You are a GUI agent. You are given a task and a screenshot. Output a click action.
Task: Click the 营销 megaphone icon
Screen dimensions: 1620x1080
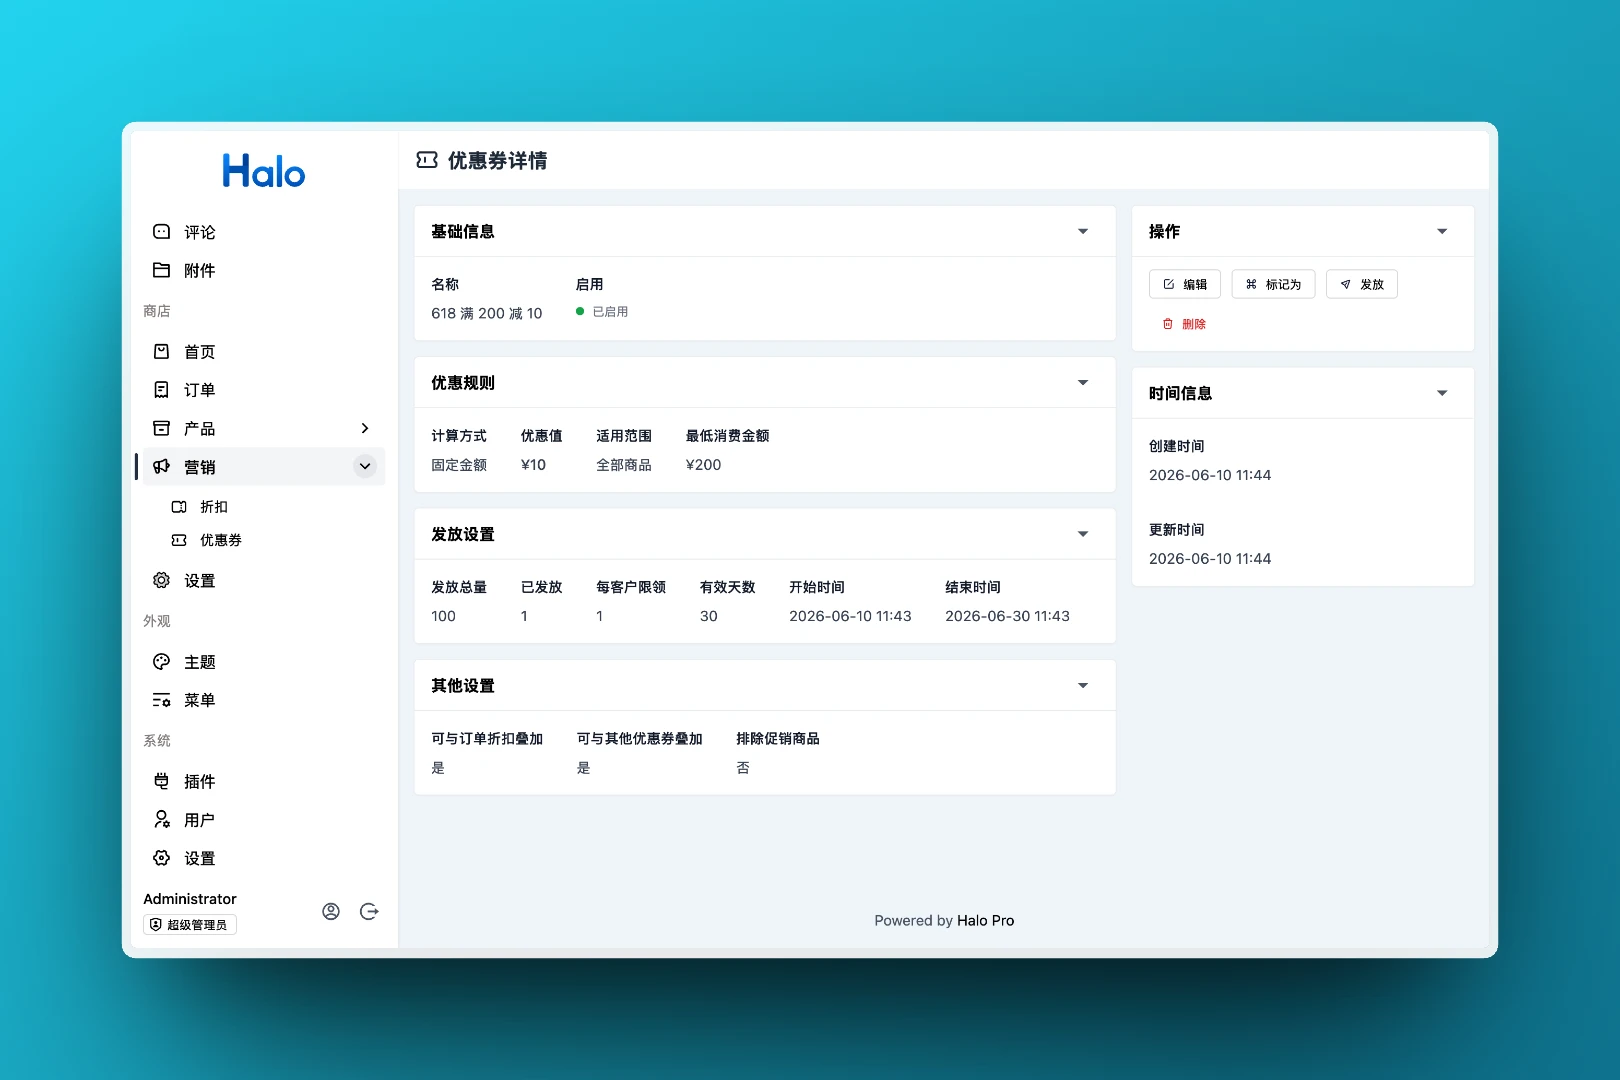161,466
